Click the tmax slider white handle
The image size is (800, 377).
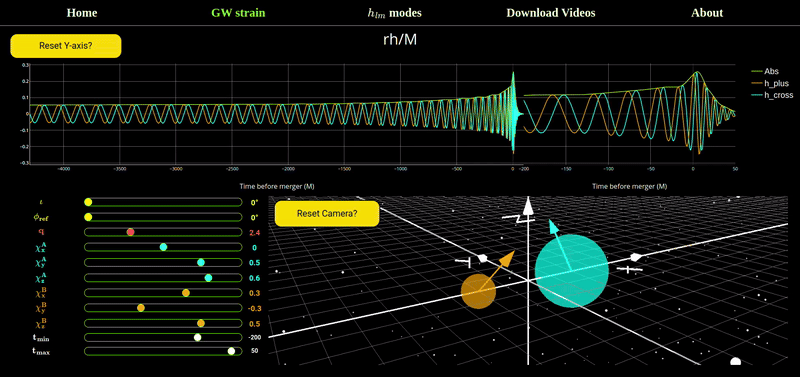(x=231, y=351)
